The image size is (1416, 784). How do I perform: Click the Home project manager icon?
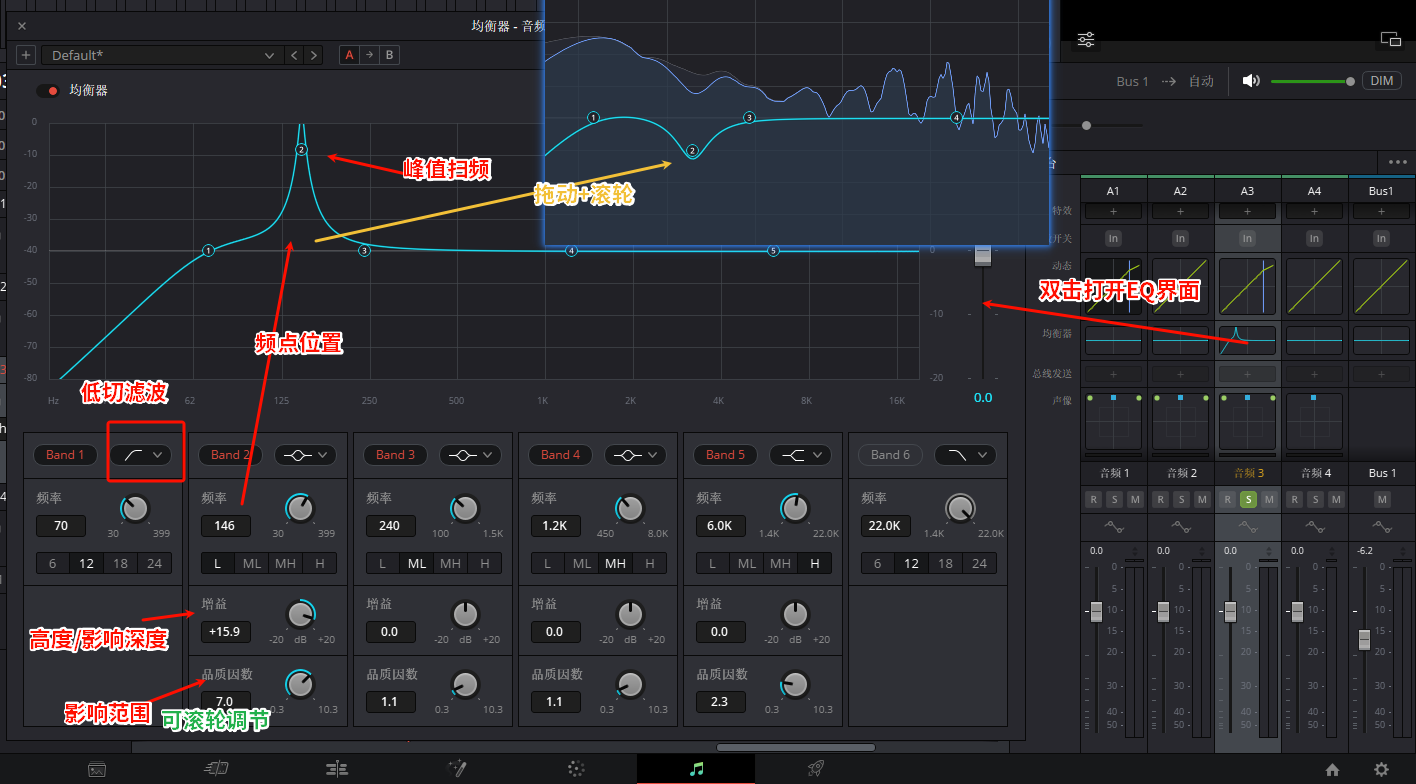point(1332,769)
